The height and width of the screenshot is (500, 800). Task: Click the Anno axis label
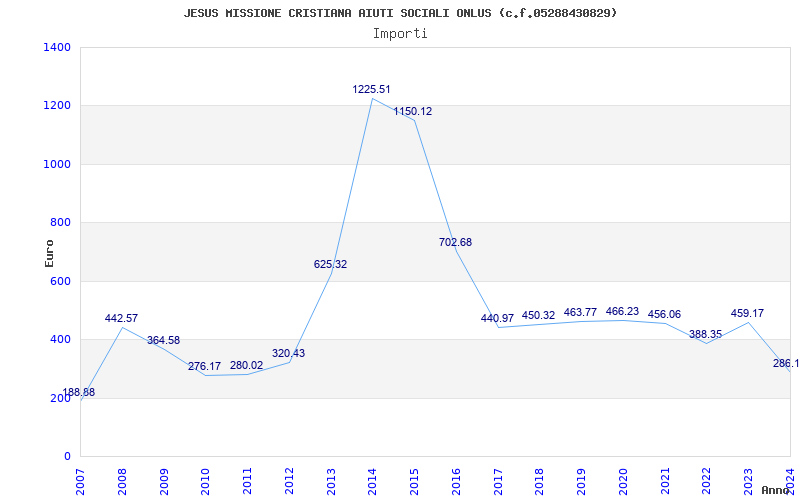click(x=776, y=490)
